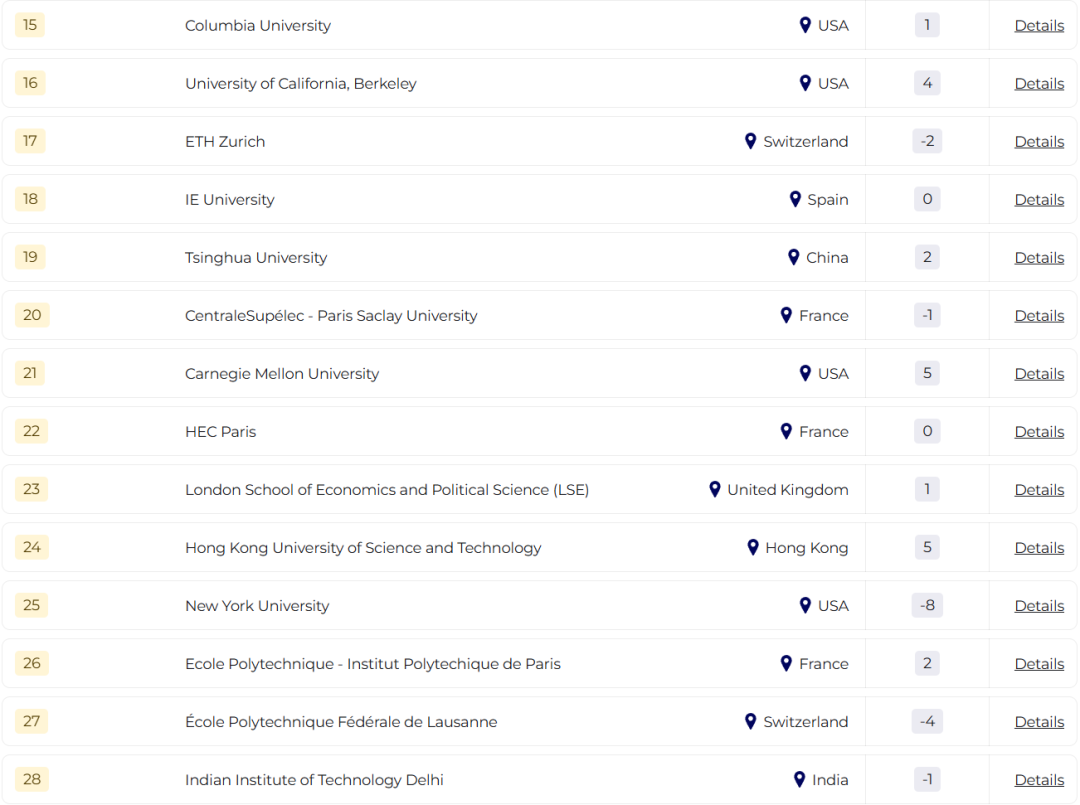The width and height of the screenshot is (1080, 805).
Task: Select Carnegie Mellon University name
Action: [282, 373]
